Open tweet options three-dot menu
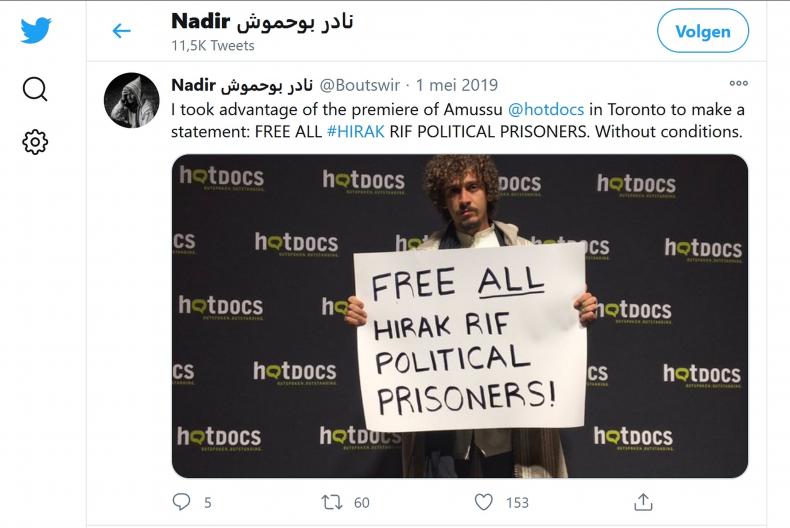The width and height of the screenshot is (790, 528). [x=739, y=83]
